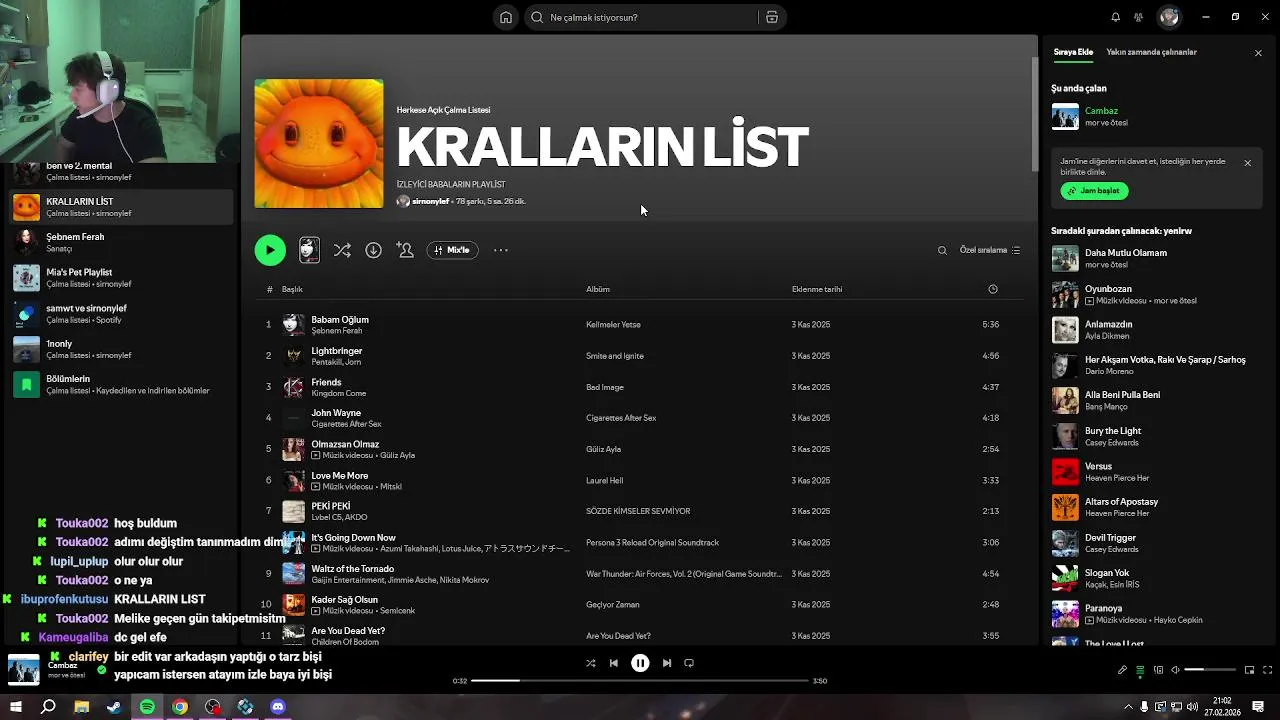Open the mini player icon
Image resolution: width=1280 pixels, height=720 pixels.
pos(1249,670)
